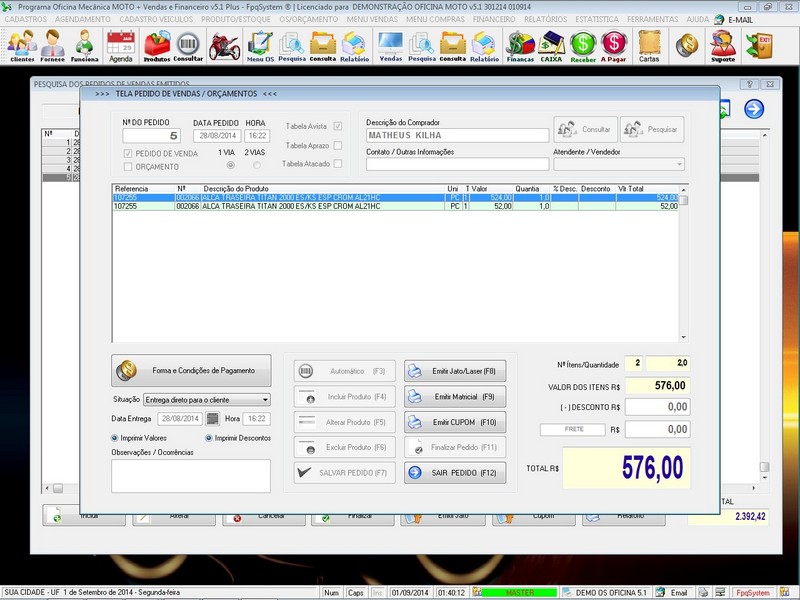The image size is (800, 600).
Task: Select highlighted product row with value 524,00
Action: coord(395,197)
